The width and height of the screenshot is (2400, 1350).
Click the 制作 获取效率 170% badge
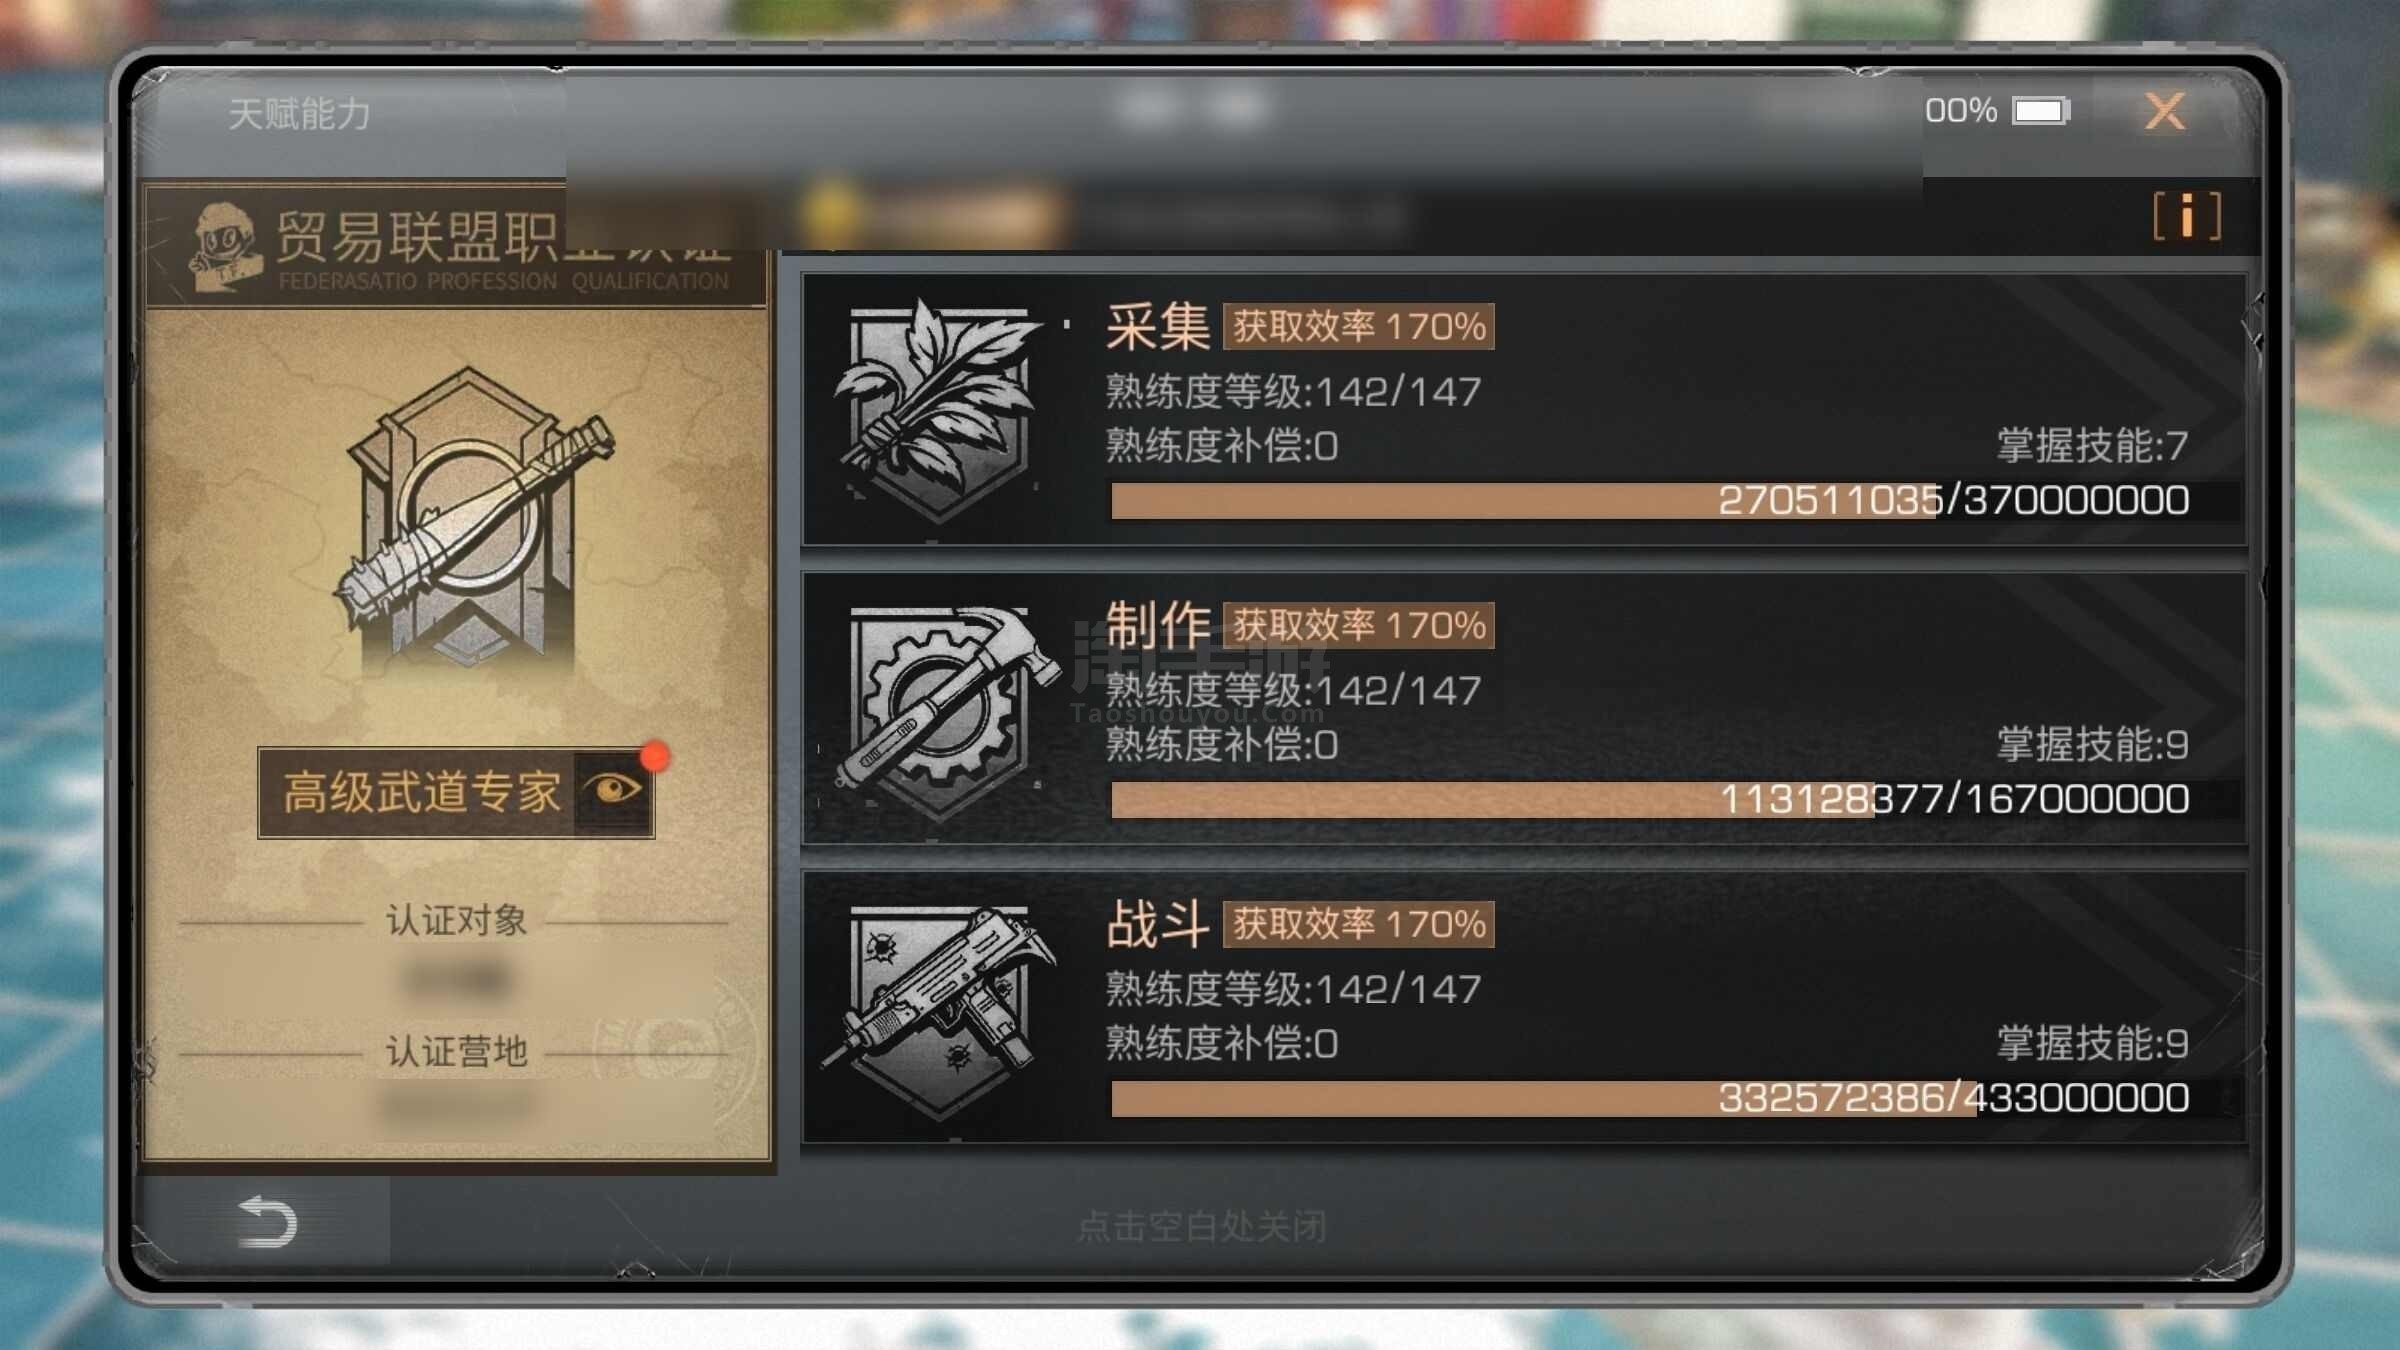[1358, 625]
